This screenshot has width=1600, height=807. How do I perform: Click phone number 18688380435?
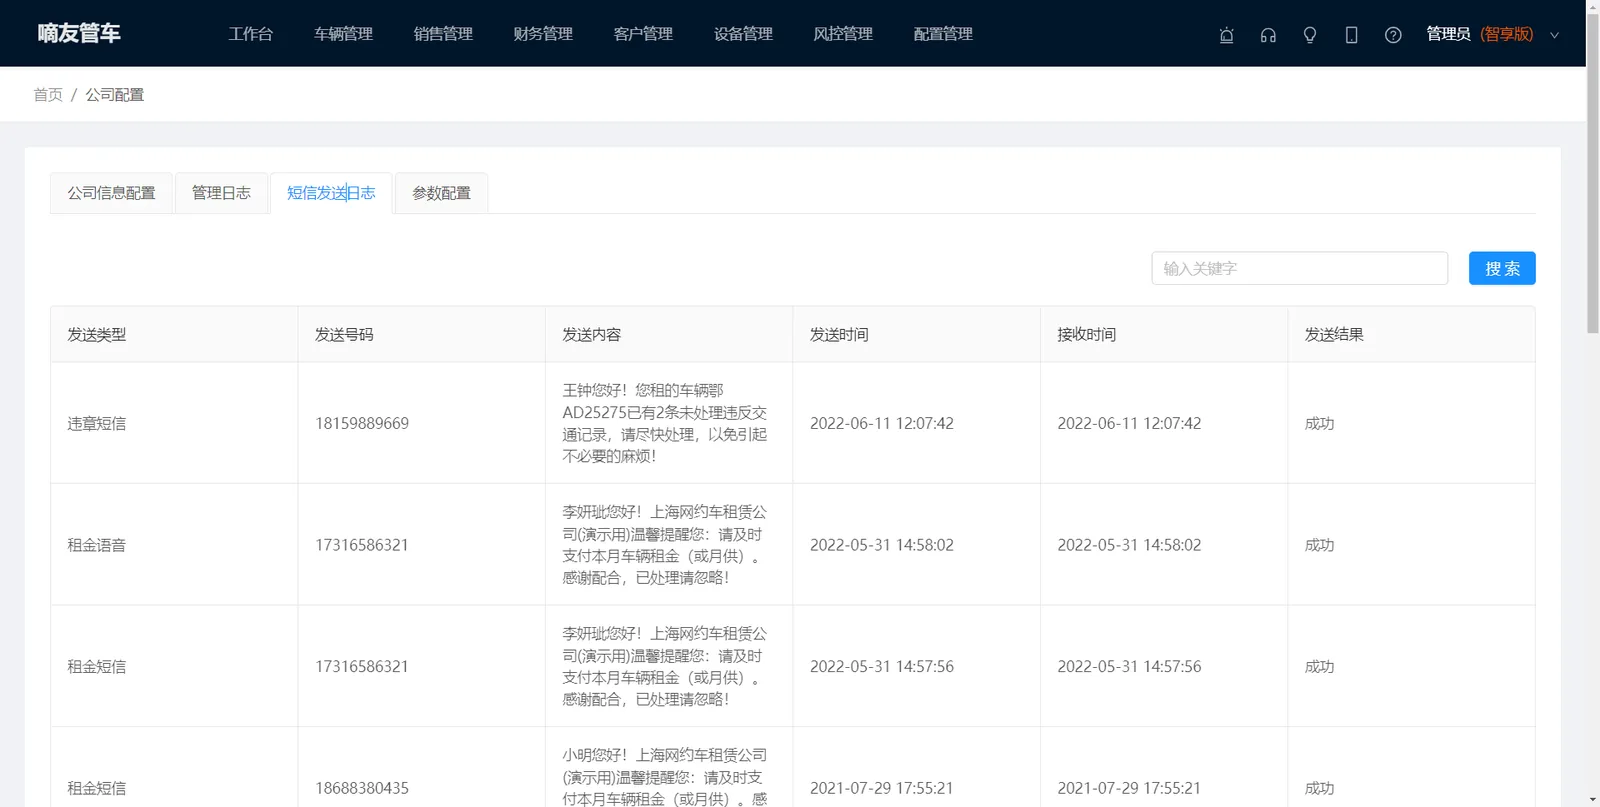[362, 788]
